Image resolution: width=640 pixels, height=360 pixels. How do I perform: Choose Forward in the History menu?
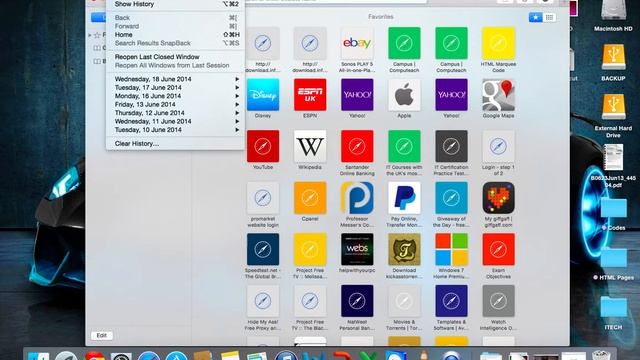(175, 26)
